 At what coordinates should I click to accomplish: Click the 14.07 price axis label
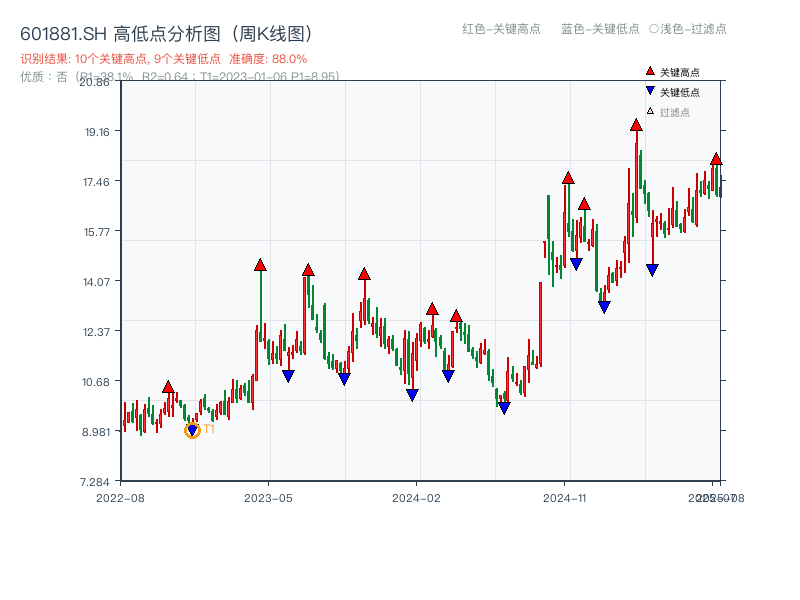[96, 282]
